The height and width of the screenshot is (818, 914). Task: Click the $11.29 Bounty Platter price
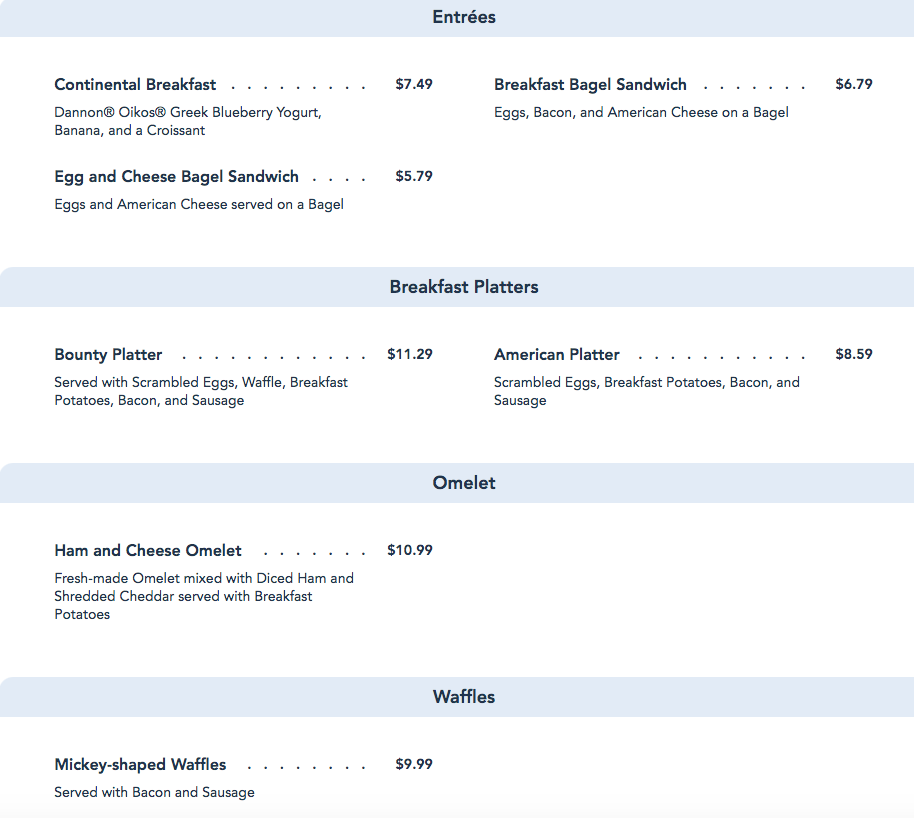pyautogui.click(x=410, y=355)
